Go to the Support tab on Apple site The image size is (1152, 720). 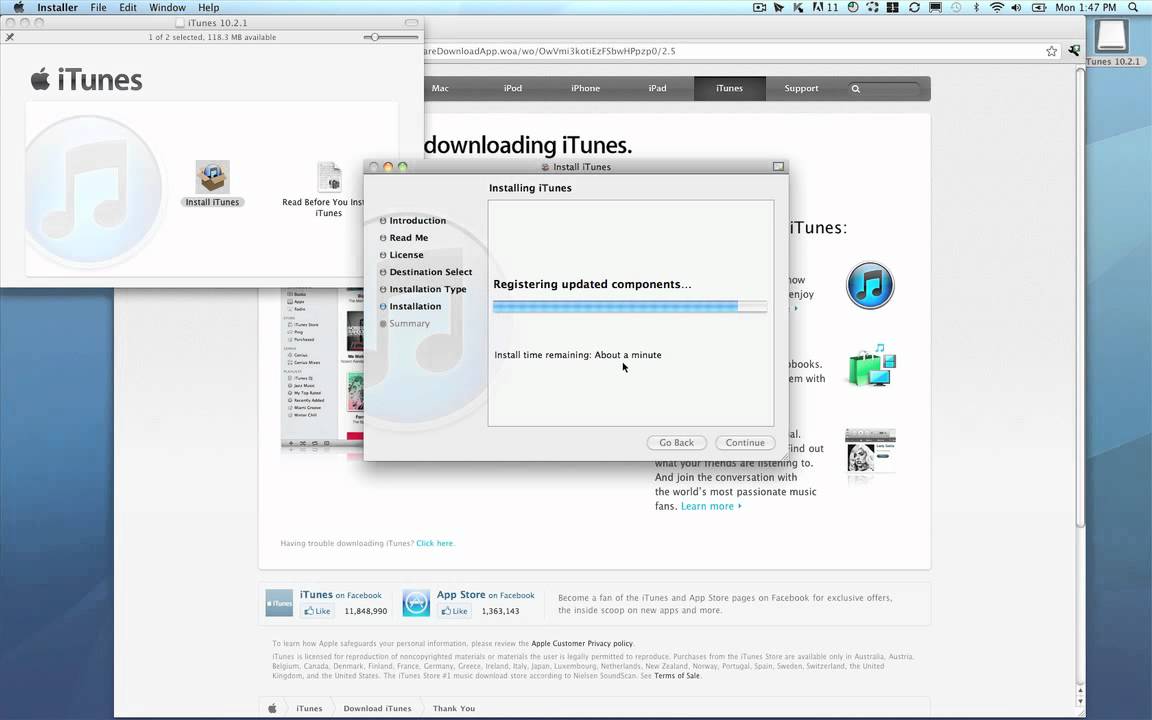pyautogui.click(x=802, y=88)
